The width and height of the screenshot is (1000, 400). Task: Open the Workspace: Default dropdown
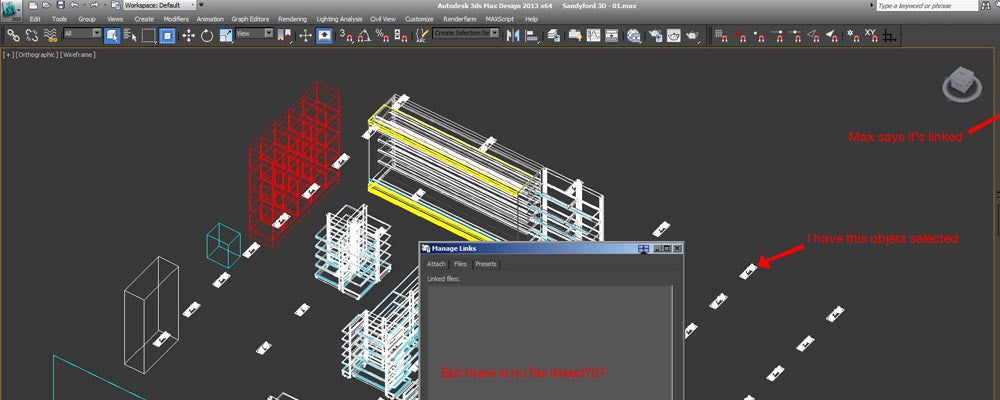pos(159,6)
